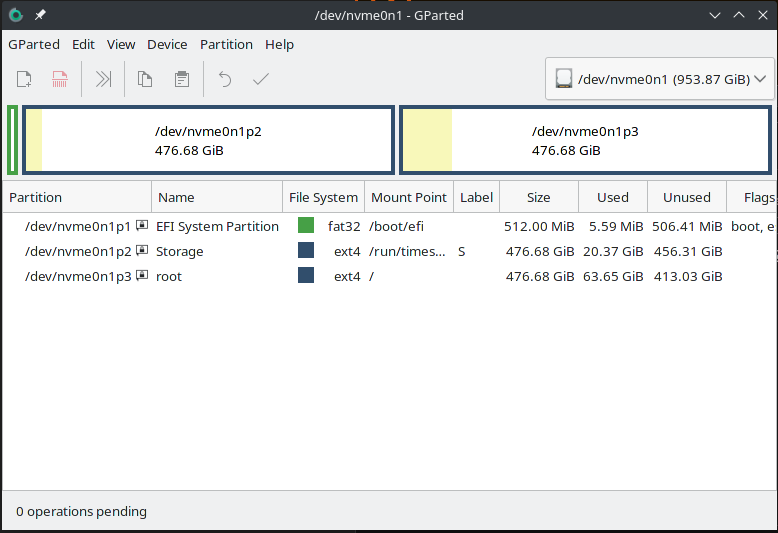778x533 pixels.
Task: Click the ext4 color swatch in Storage row
Action: [x=306, y=250]
